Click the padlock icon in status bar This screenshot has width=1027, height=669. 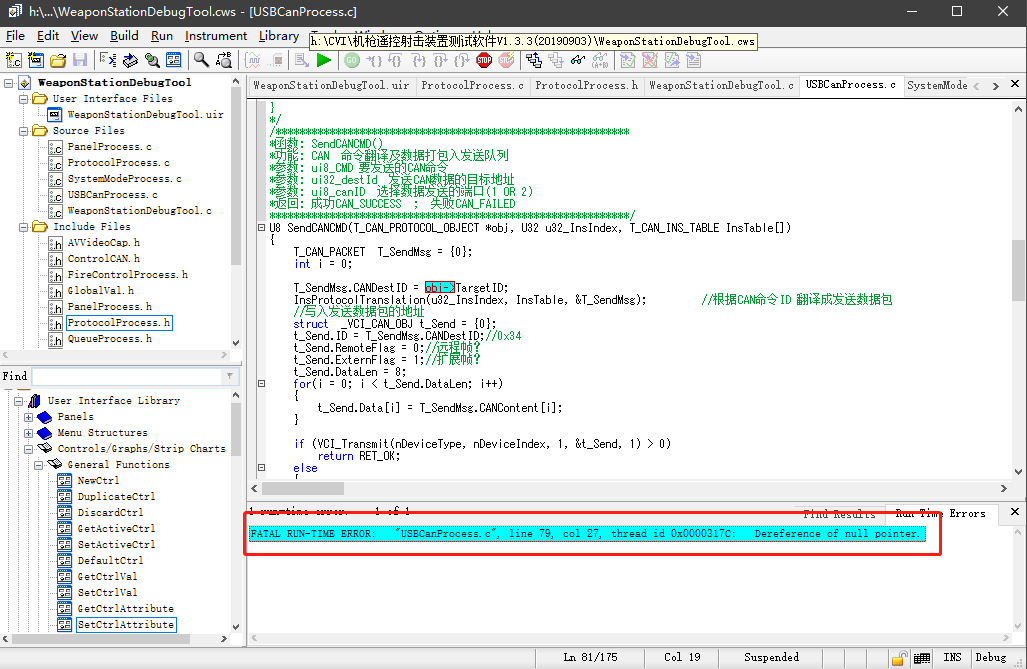tap(899, 658)
